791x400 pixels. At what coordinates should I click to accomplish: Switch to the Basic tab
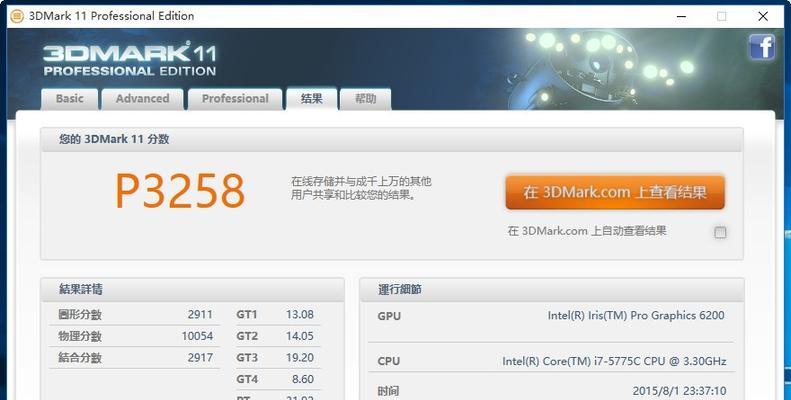click(x=70, y=99)
